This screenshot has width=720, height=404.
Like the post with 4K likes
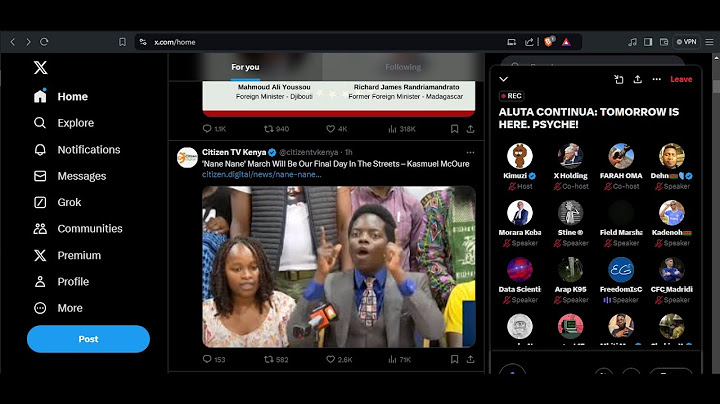337,129
